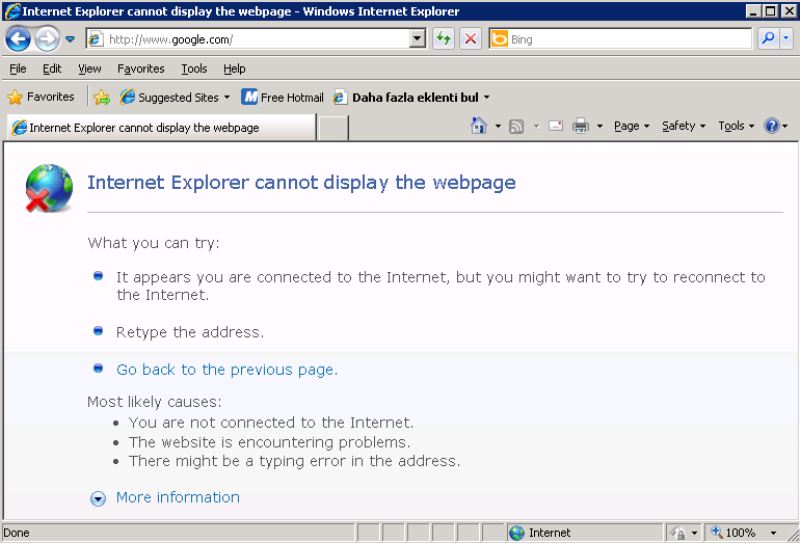Open the Free Hotmail favorite link
800x543 pixels.
tap(283, 97)
